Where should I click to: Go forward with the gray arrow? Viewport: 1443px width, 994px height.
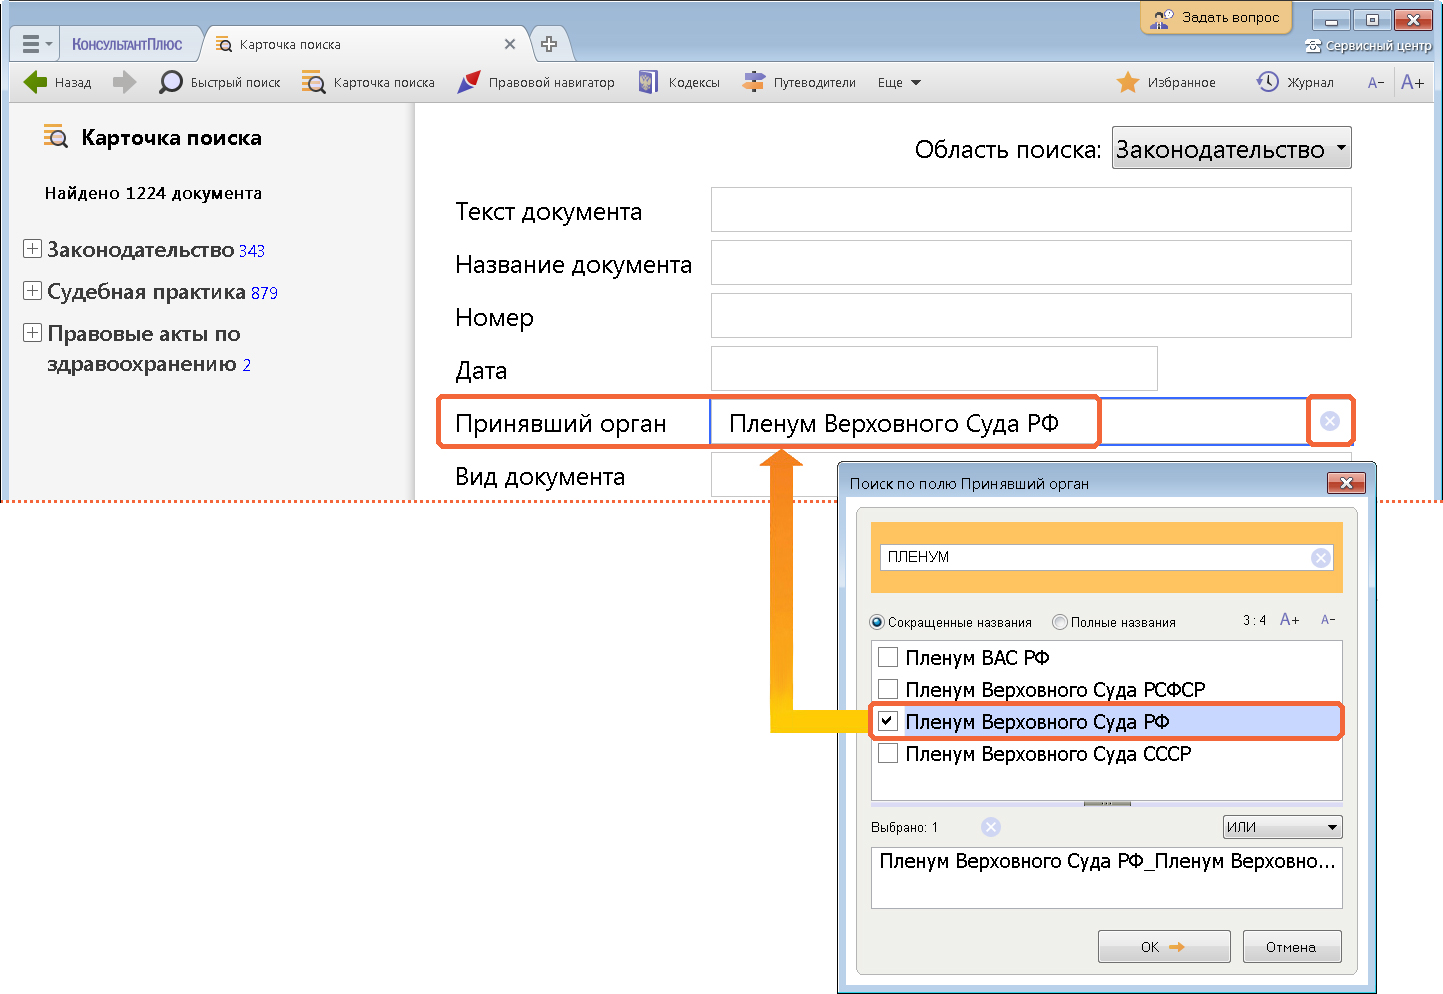point(124,82)
